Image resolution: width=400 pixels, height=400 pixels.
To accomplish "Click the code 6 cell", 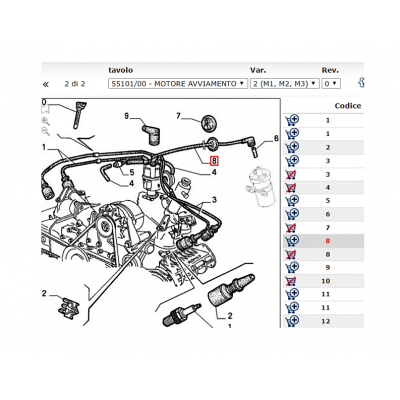I will coord(328,214).
